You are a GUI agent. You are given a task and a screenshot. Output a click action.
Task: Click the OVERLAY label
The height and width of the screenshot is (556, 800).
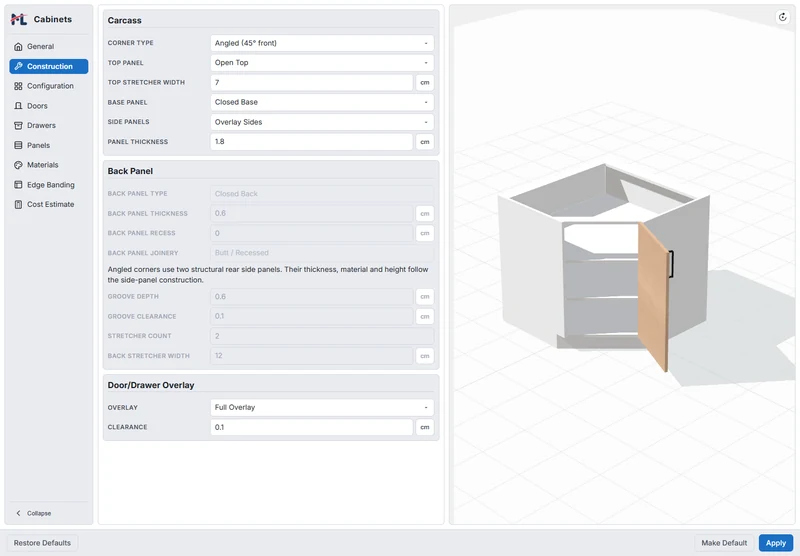pyautogui.click(x=123, y=408)
